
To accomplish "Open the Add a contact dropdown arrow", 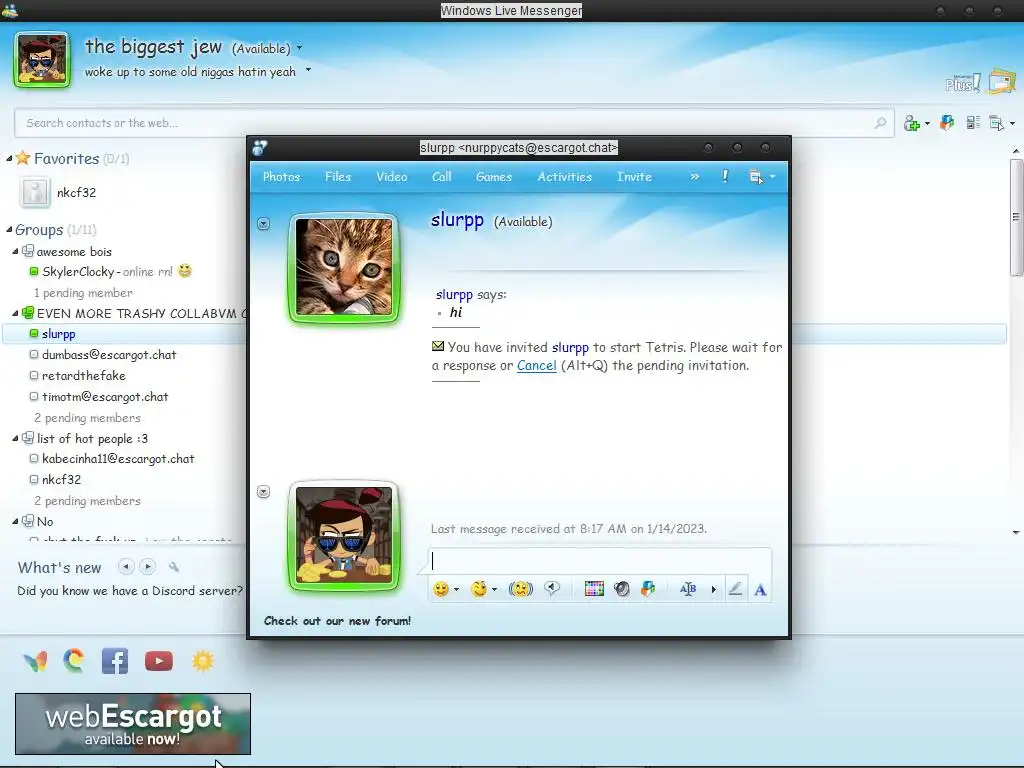I will (927, 123).
